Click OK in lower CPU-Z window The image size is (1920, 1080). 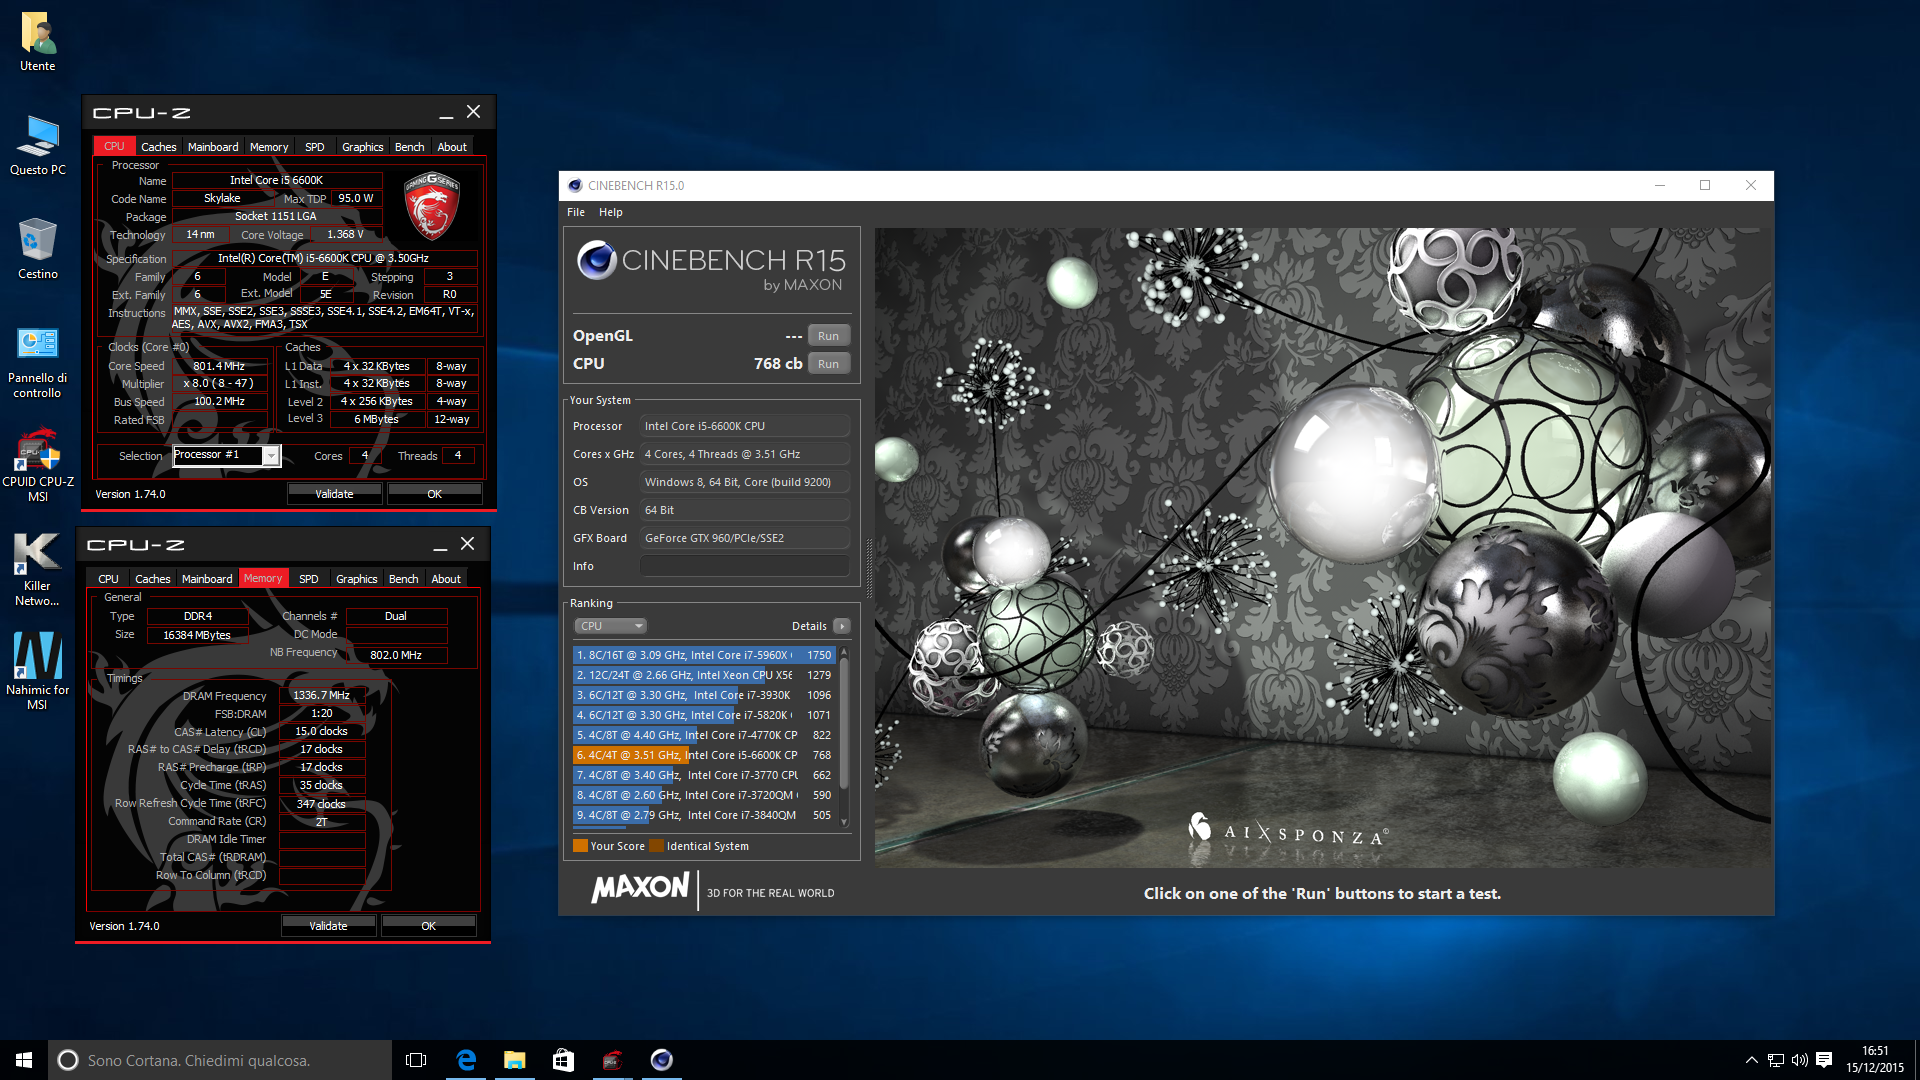tap(428, 926)
